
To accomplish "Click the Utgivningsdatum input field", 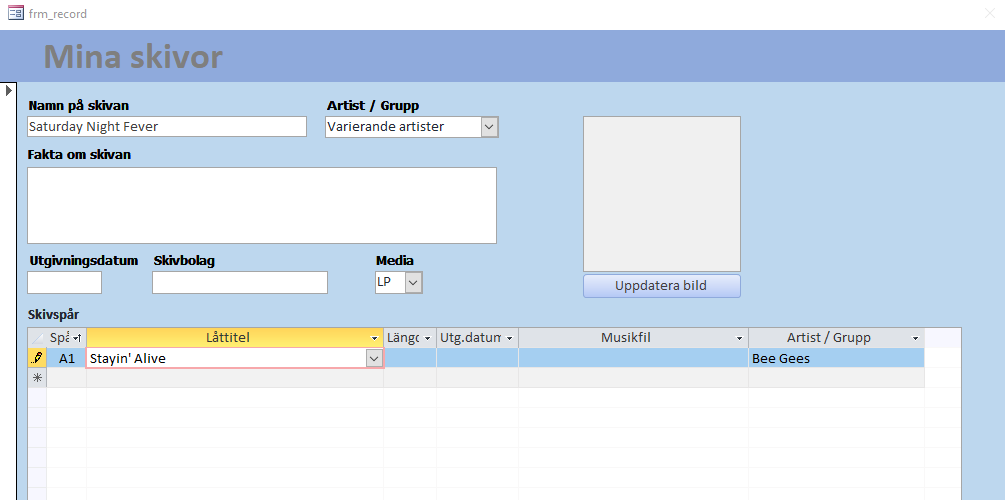I will [x=64, y=282].
